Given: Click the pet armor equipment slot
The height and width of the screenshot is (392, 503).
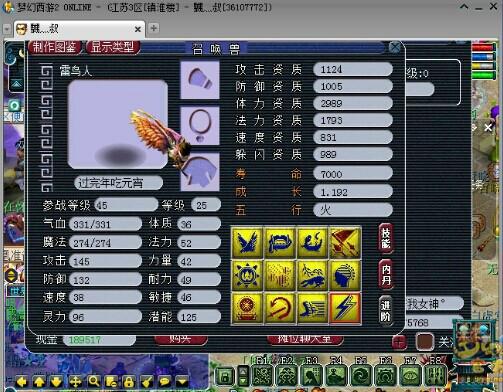Looking at the screenshot, I should tap(200, 172).
